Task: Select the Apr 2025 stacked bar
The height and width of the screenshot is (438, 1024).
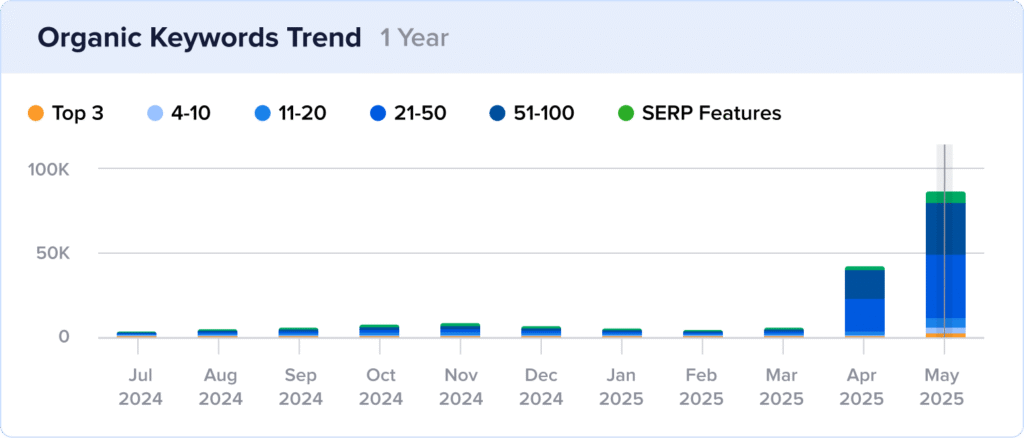Action: point(865,302)
